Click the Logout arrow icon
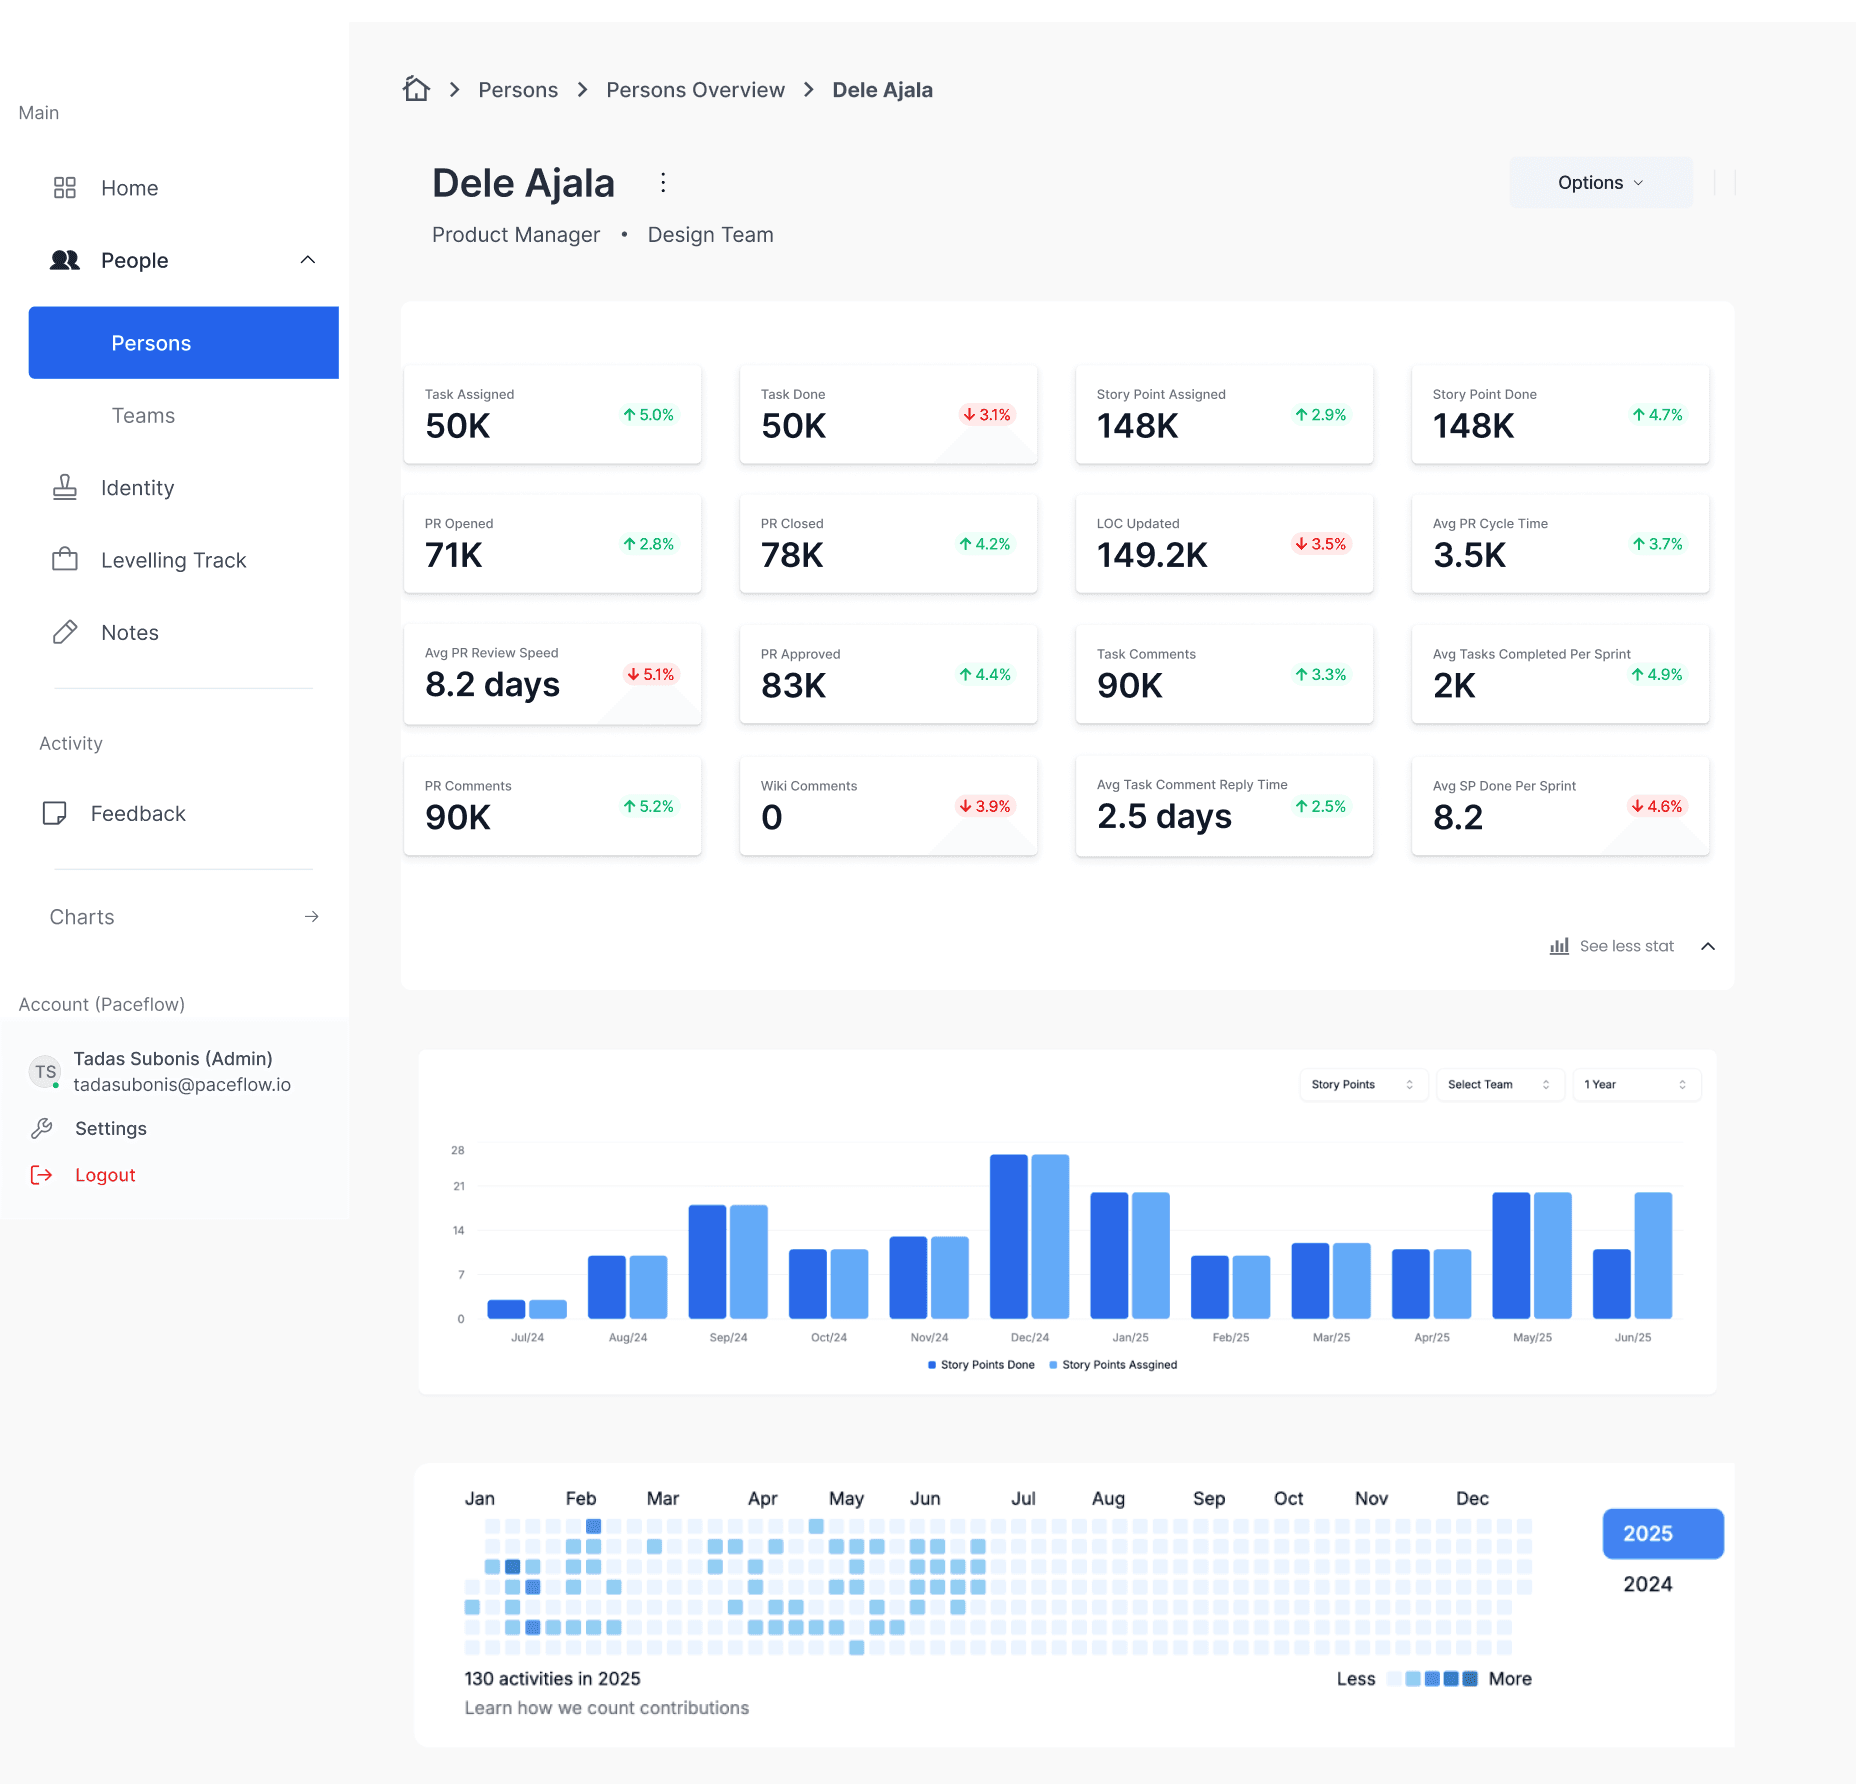 [44, 1174]
